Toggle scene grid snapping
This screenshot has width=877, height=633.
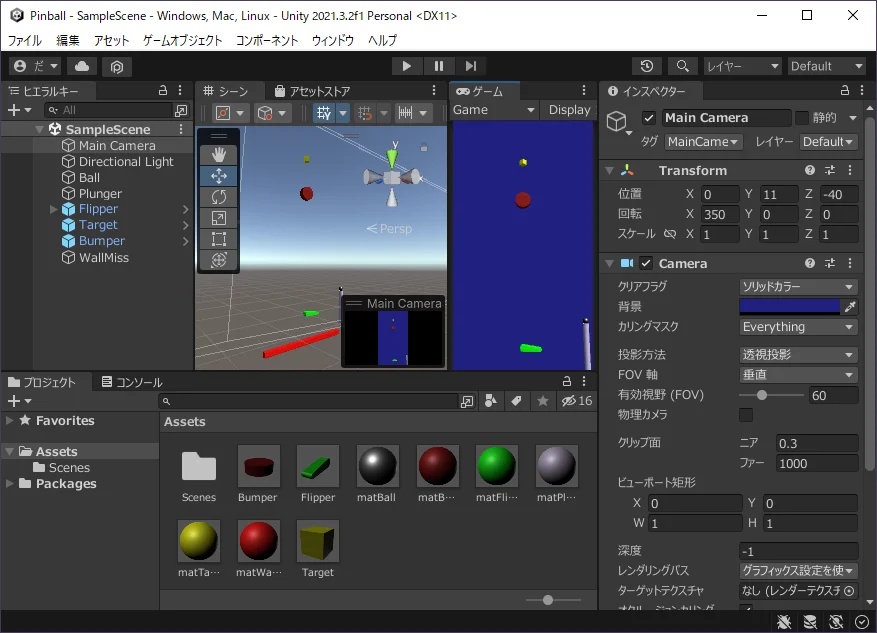(x=365, y=114)
